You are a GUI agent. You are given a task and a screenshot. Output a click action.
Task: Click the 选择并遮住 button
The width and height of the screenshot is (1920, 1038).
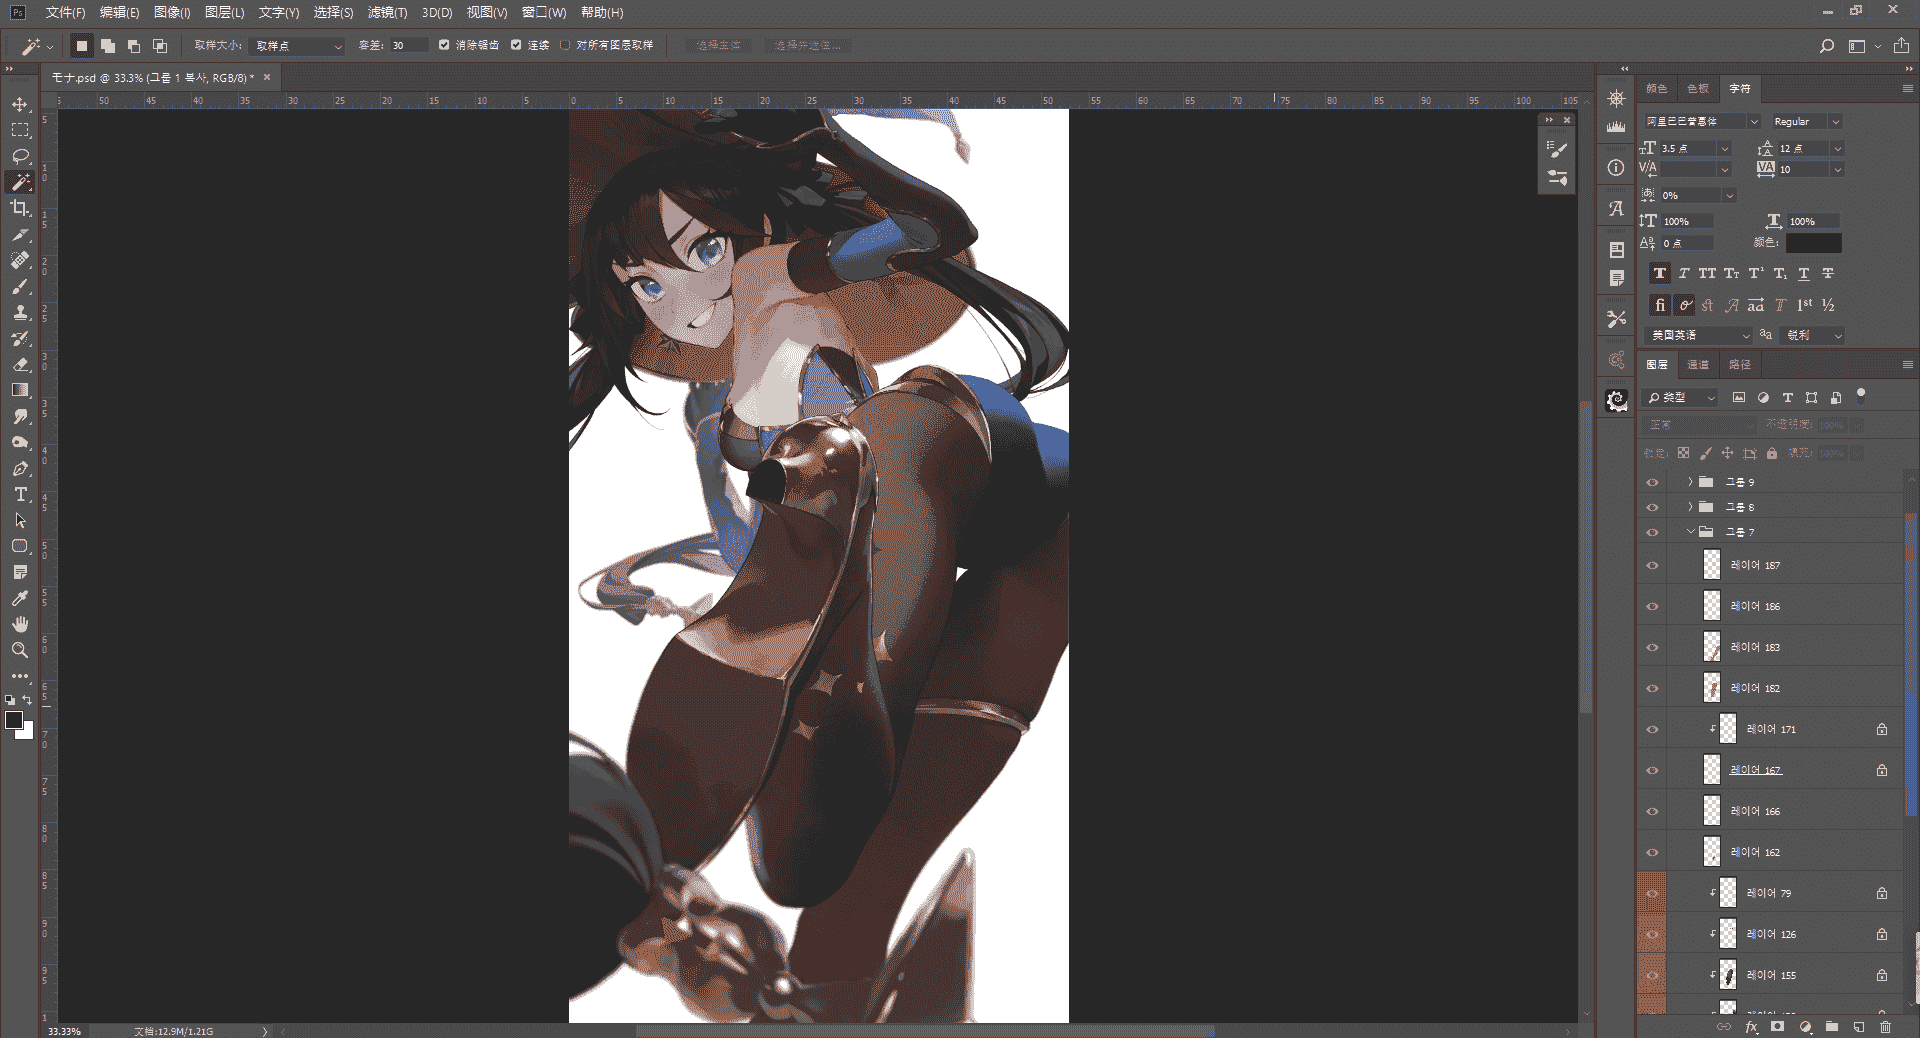pos(808,46)
